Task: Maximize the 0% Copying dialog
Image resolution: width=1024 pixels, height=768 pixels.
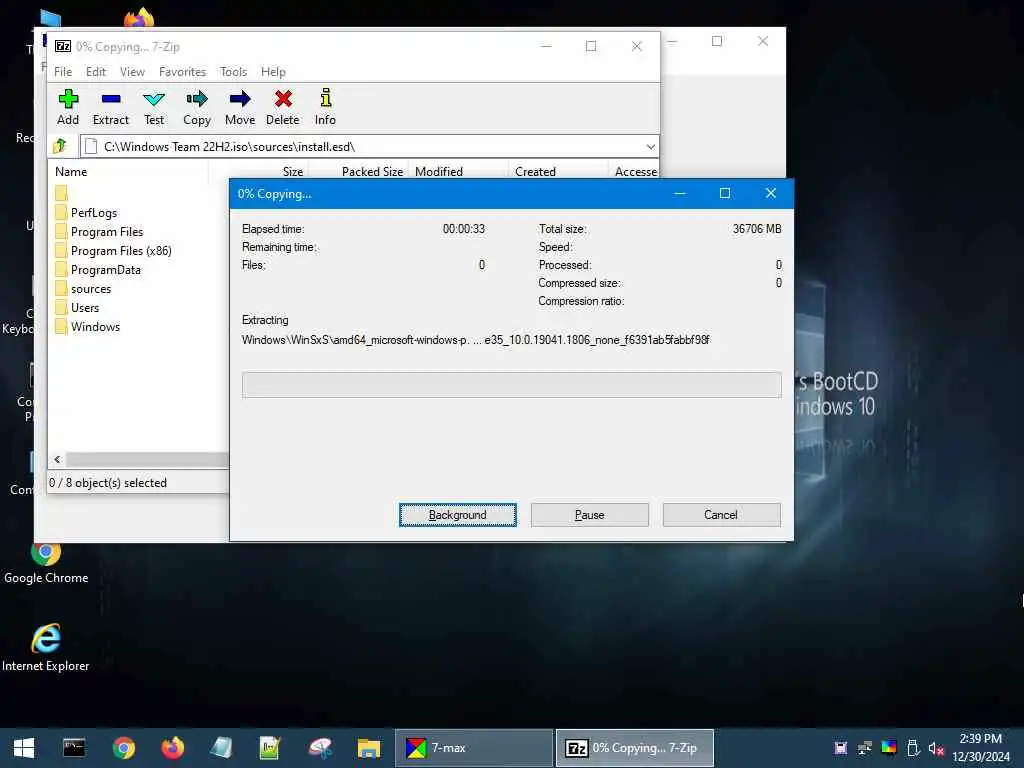Action: click(725, 193)
